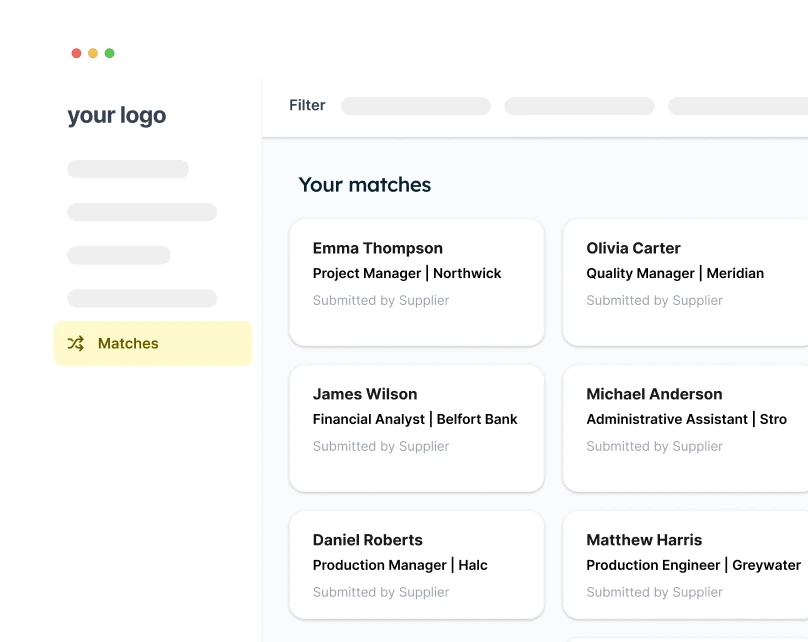
Task: Open Olivia Carter match card
Action: pos(685,283)
